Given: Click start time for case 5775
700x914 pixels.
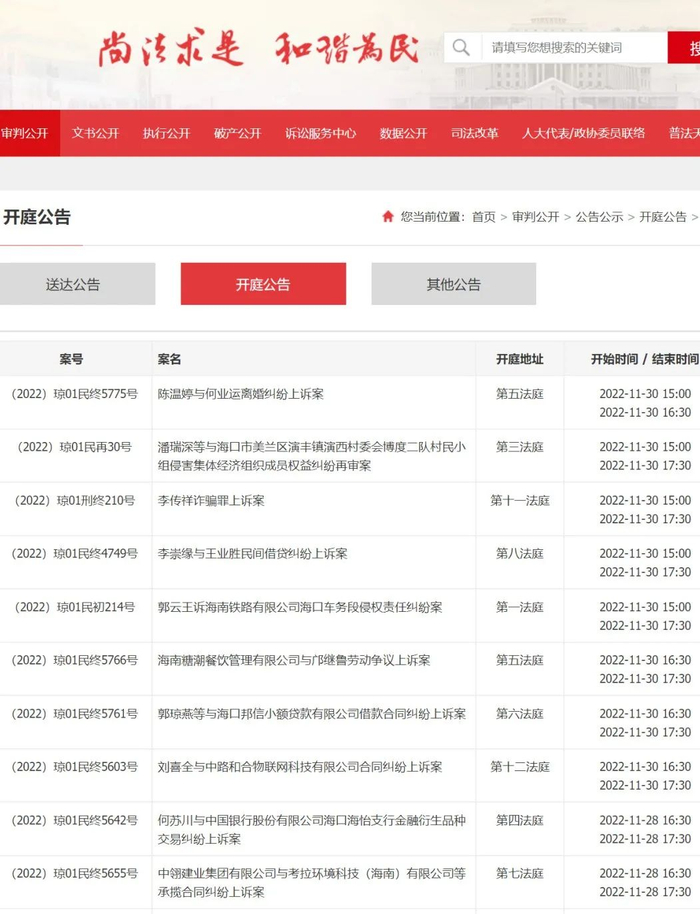Looking at the screenshot, I should (x=645, y=394).
